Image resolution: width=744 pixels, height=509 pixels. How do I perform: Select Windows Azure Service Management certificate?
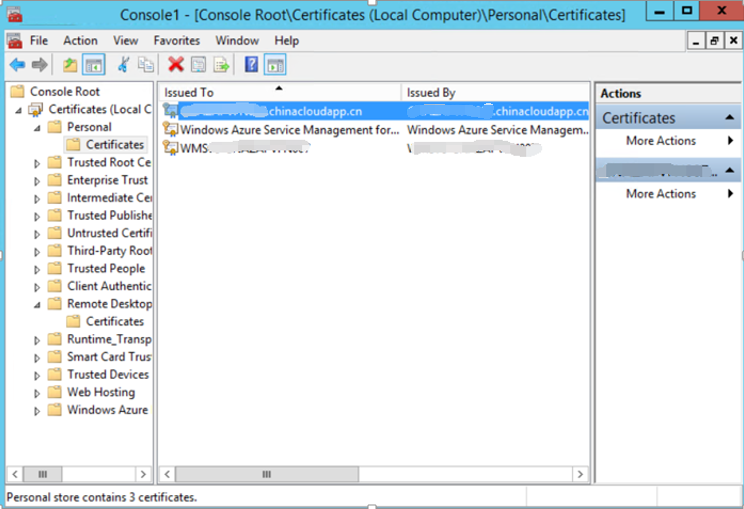coord(288,130)
